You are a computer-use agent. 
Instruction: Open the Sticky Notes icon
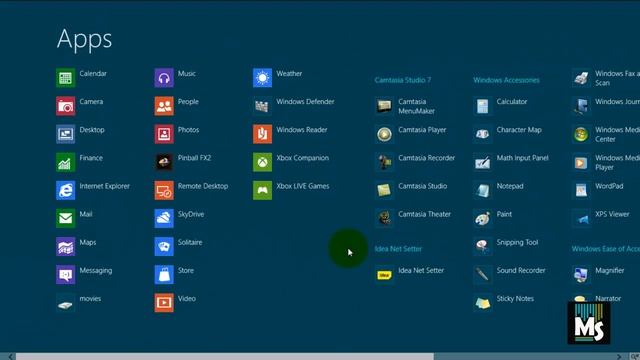(482, 303)
